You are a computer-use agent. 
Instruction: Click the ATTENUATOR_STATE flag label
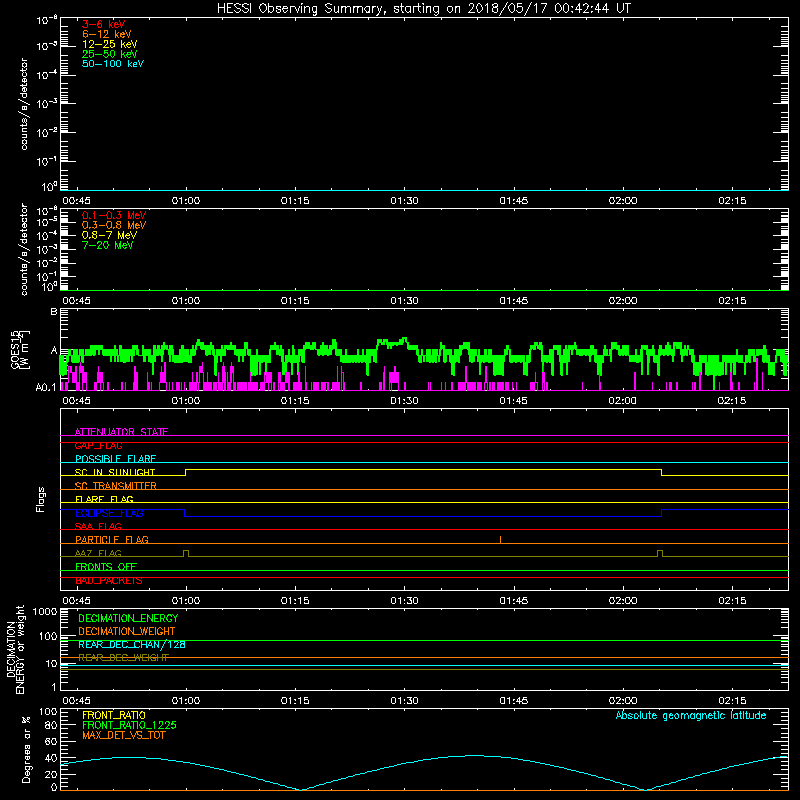[121, 432]
